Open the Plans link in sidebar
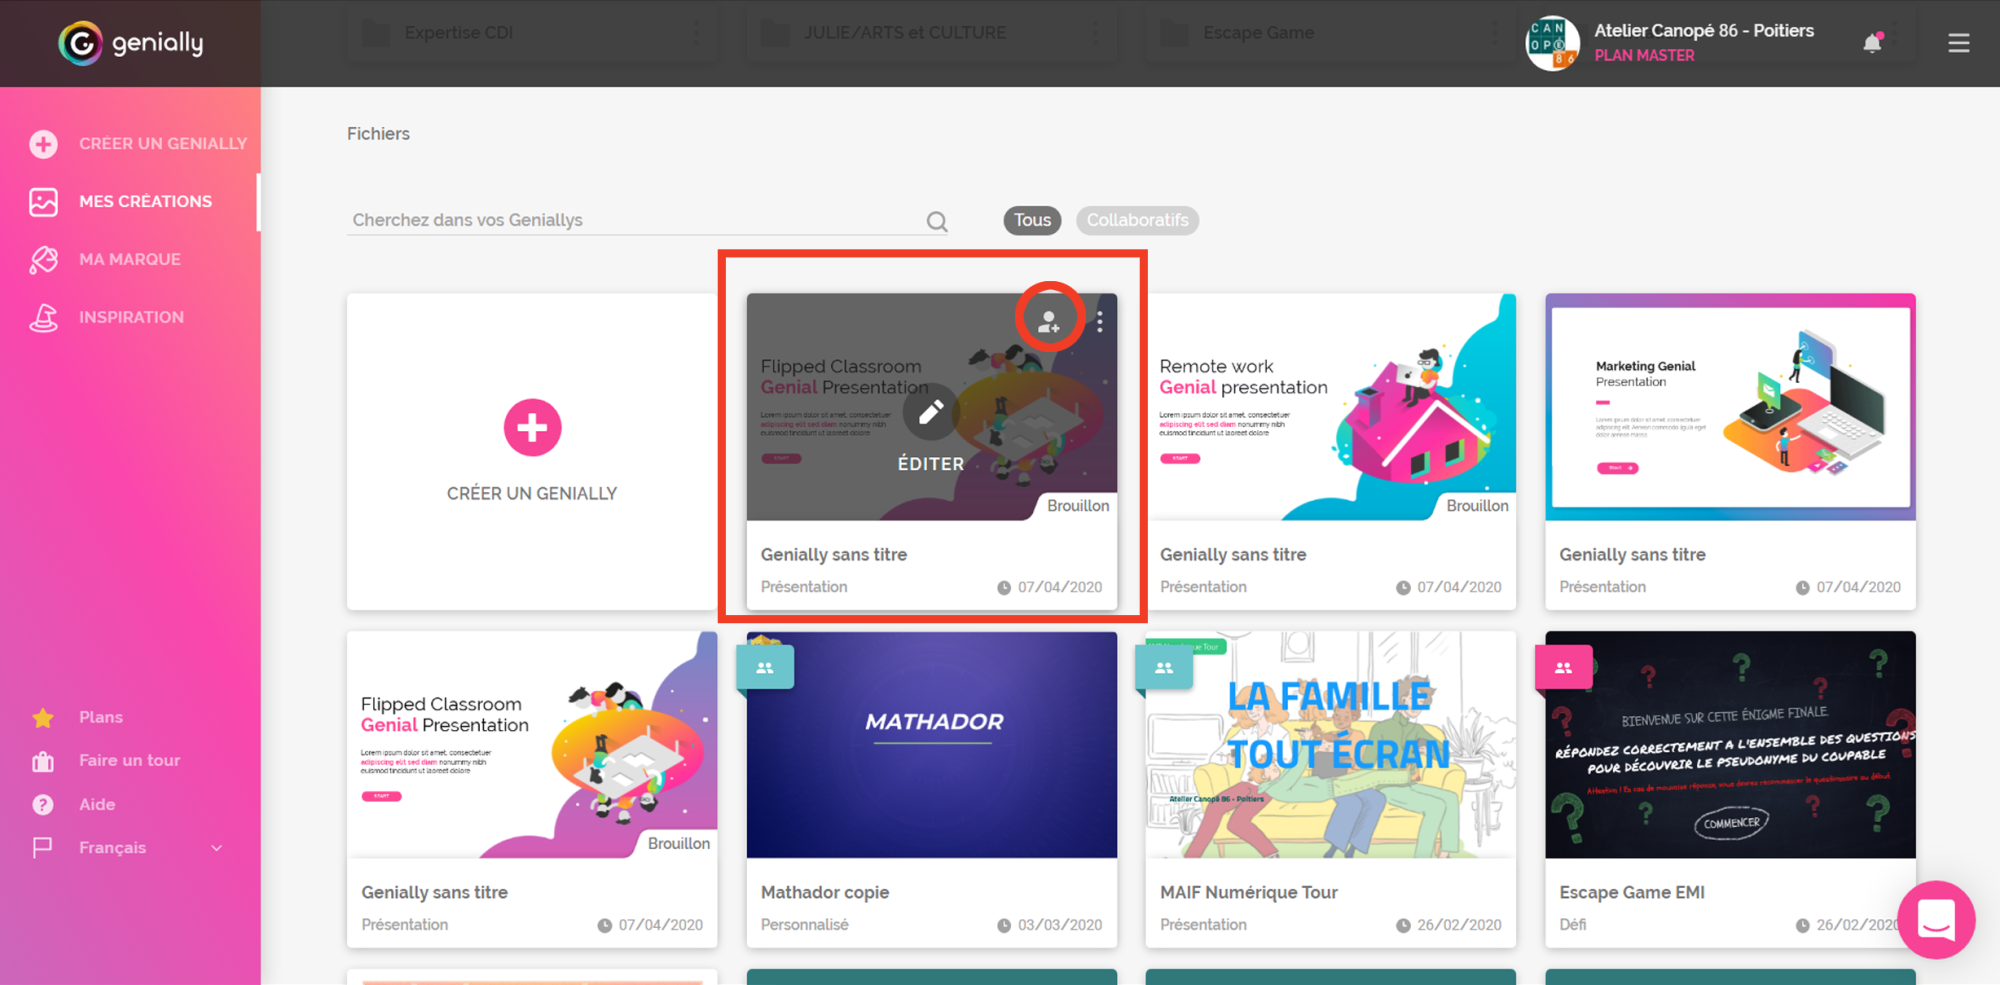Viewport: 2000px width, 985px height. pyautogui.click(x=101, y=716)
